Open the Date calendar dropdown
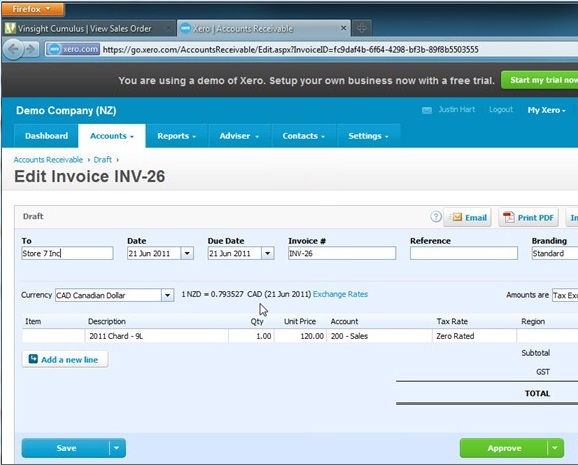This screenshot has width=578, height=465. 187,253
